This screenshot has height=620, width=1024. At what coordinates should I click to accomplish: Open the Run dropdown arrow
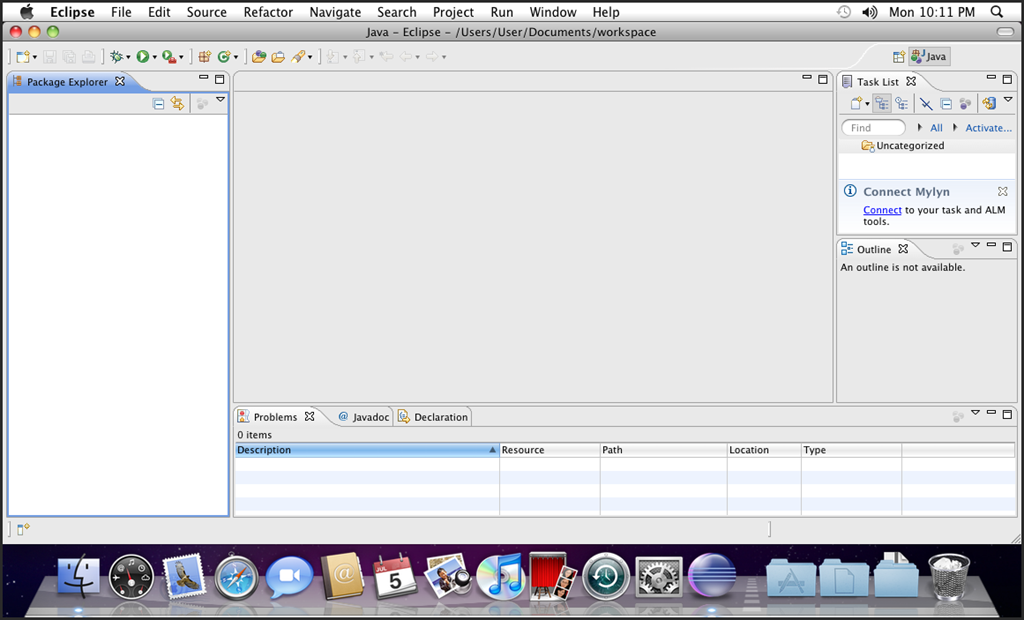click(155, 57)
